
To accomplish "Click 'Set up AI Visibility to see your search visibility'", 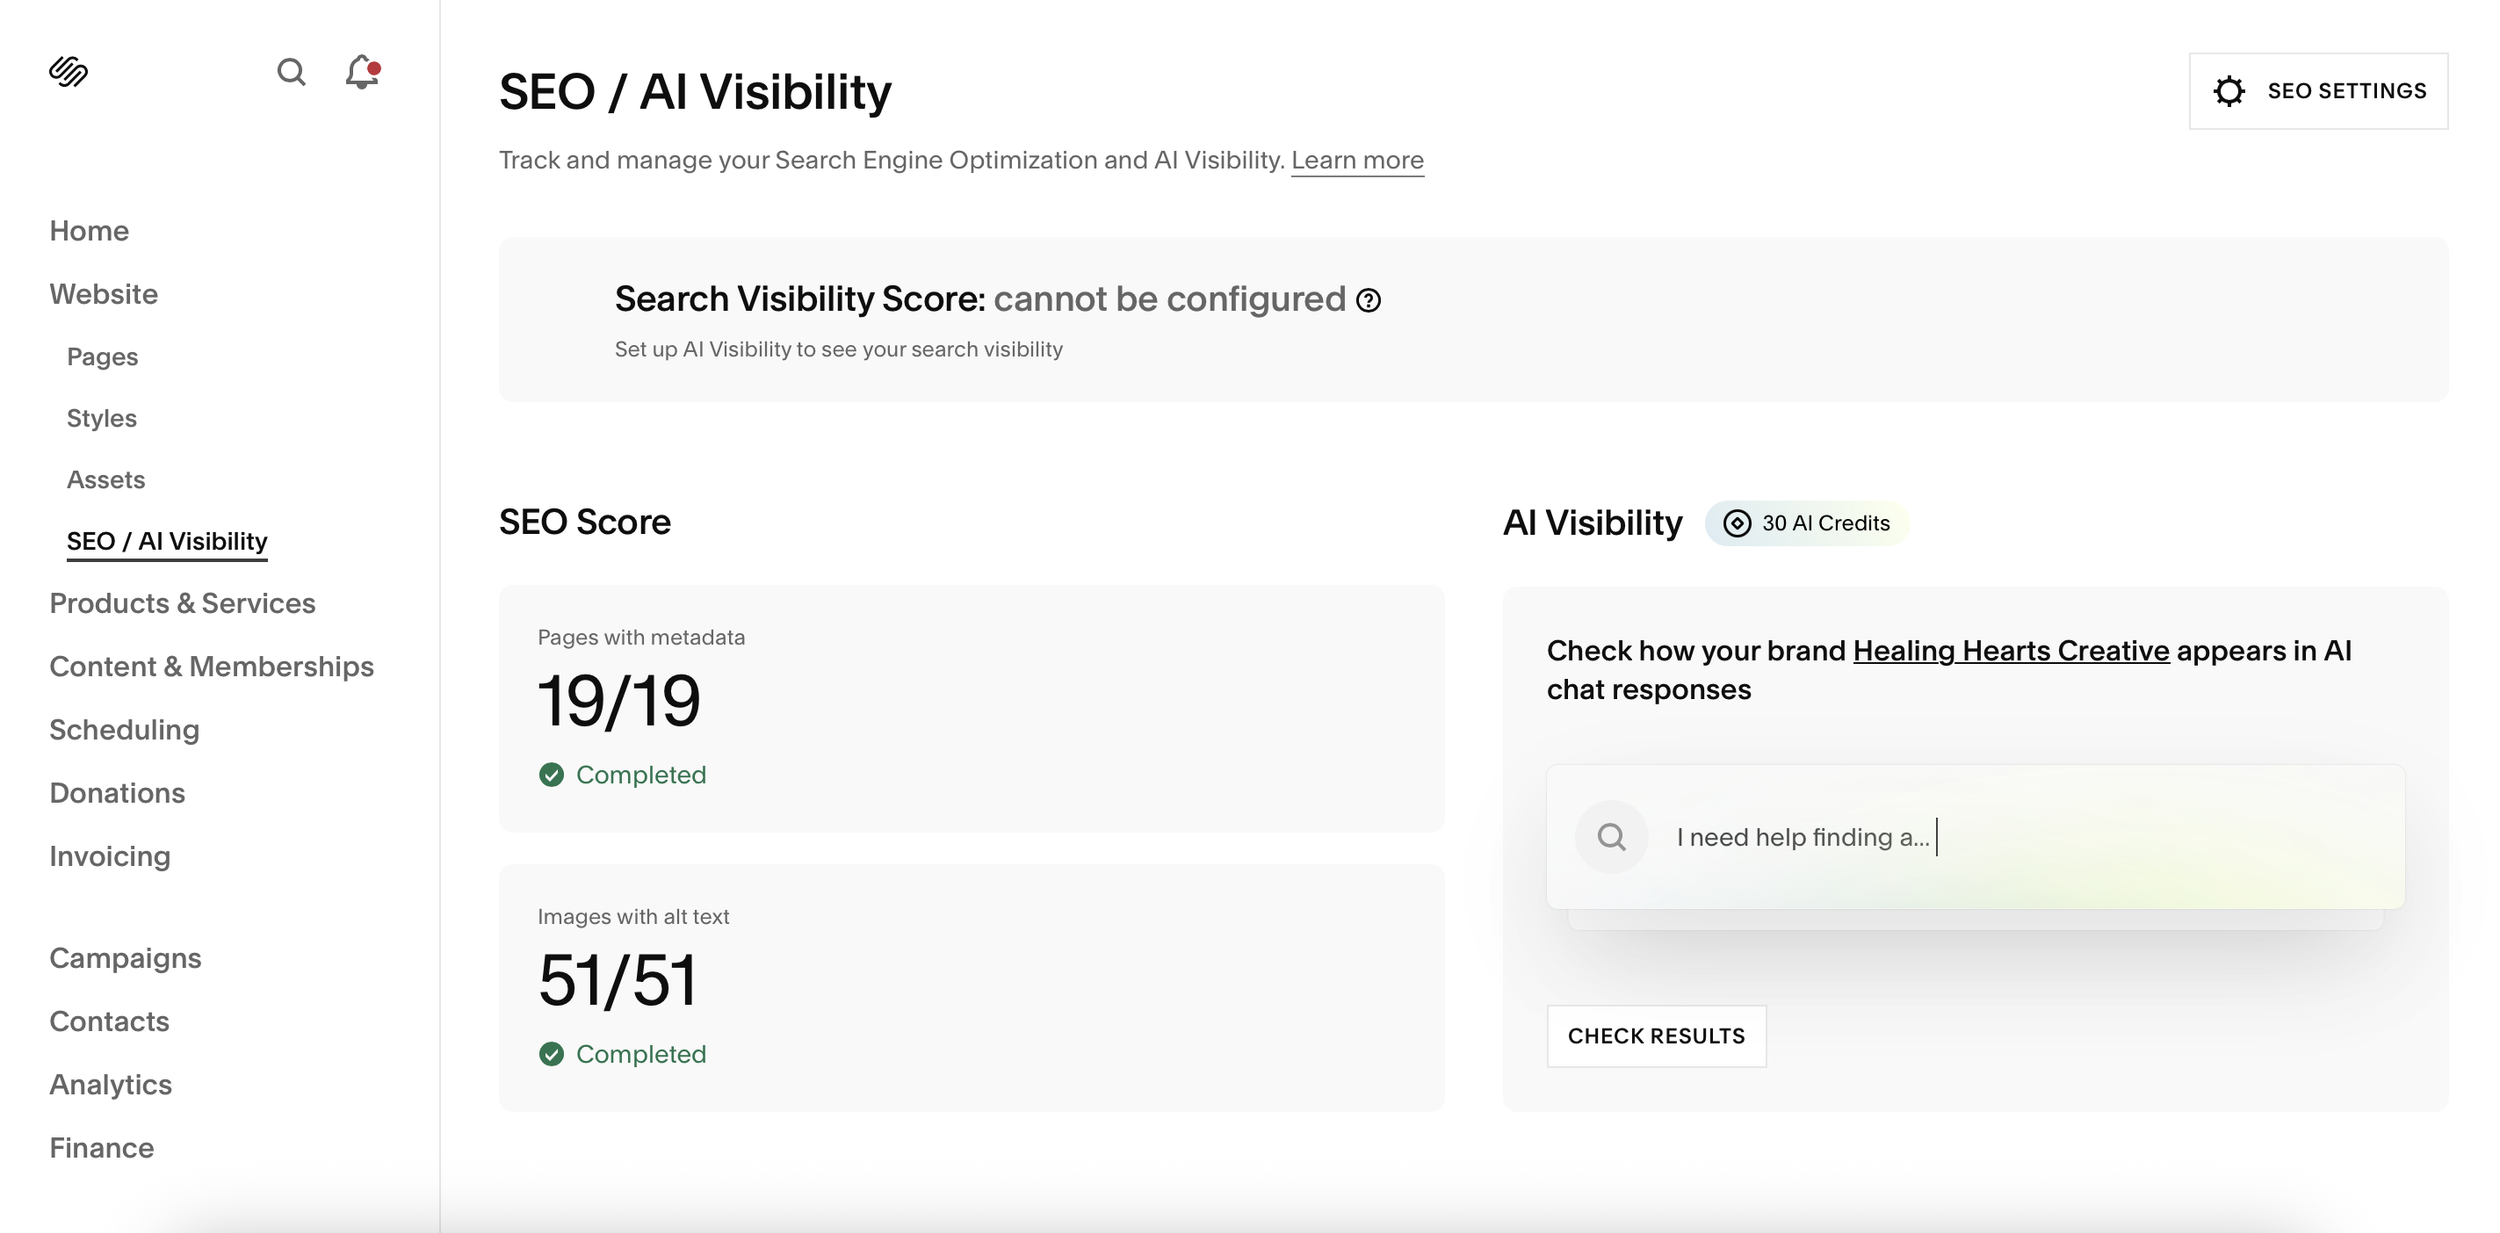I will click(x=838, y=349).
